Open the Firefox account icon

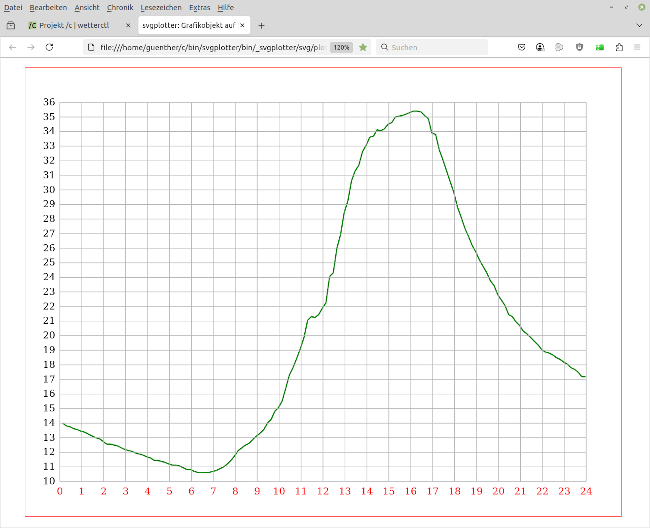[540, 47]
